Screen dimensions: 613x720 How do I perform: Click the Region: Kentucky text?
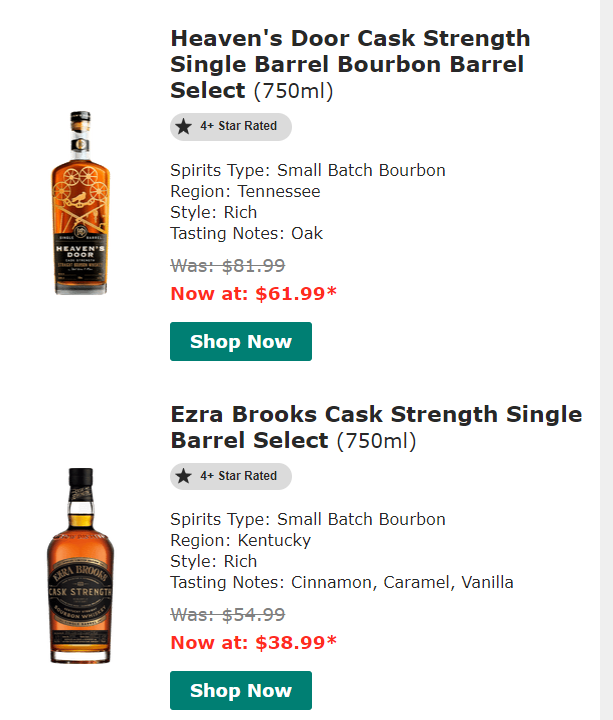pyautogui.click(x=240, y=540)
